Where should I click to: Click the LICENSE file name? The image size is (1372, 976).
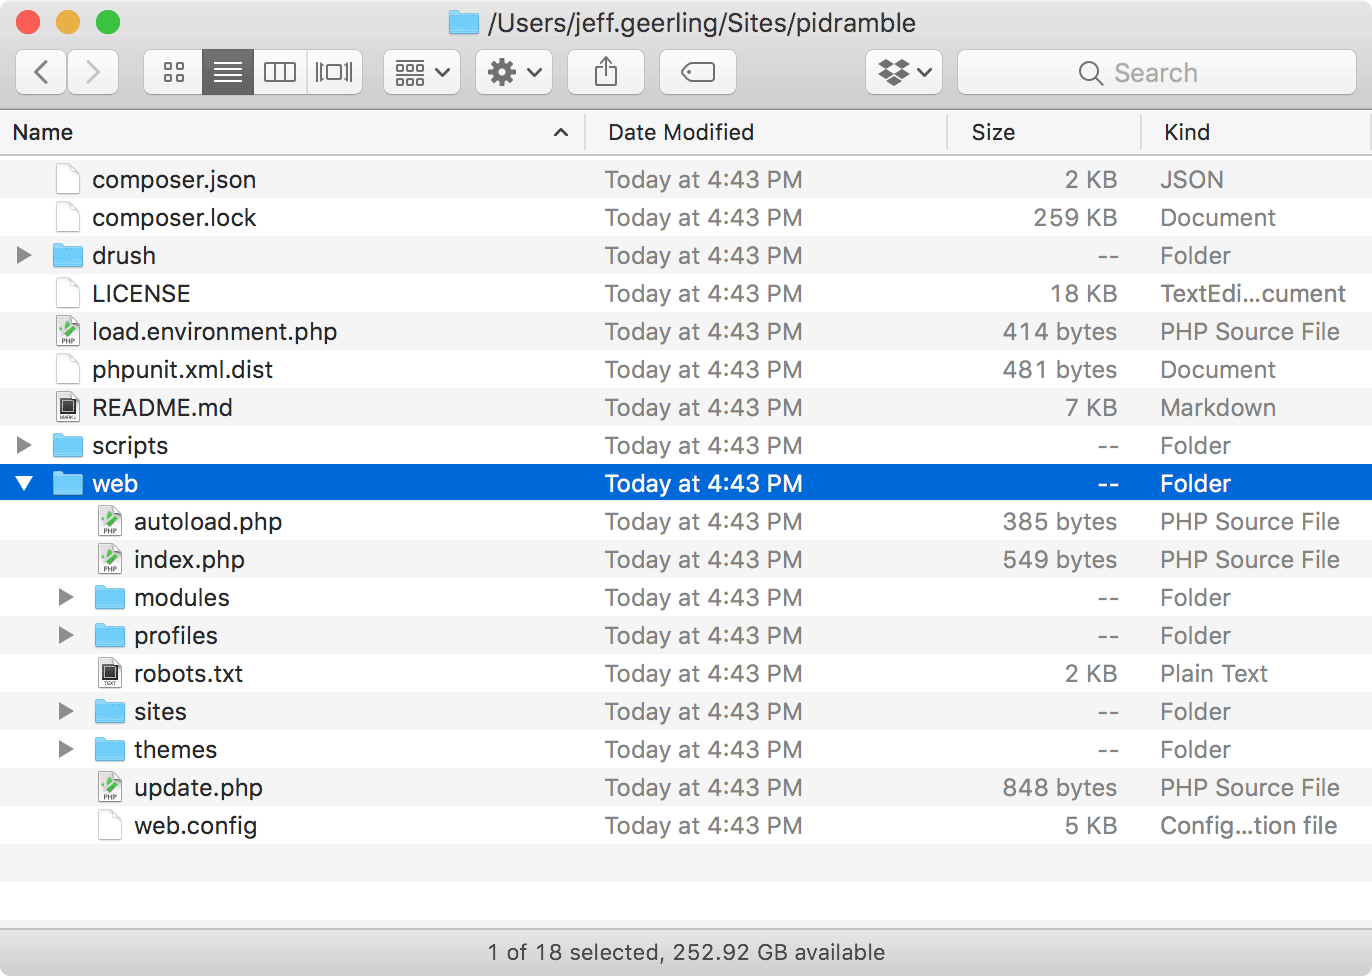click(141, 293)
